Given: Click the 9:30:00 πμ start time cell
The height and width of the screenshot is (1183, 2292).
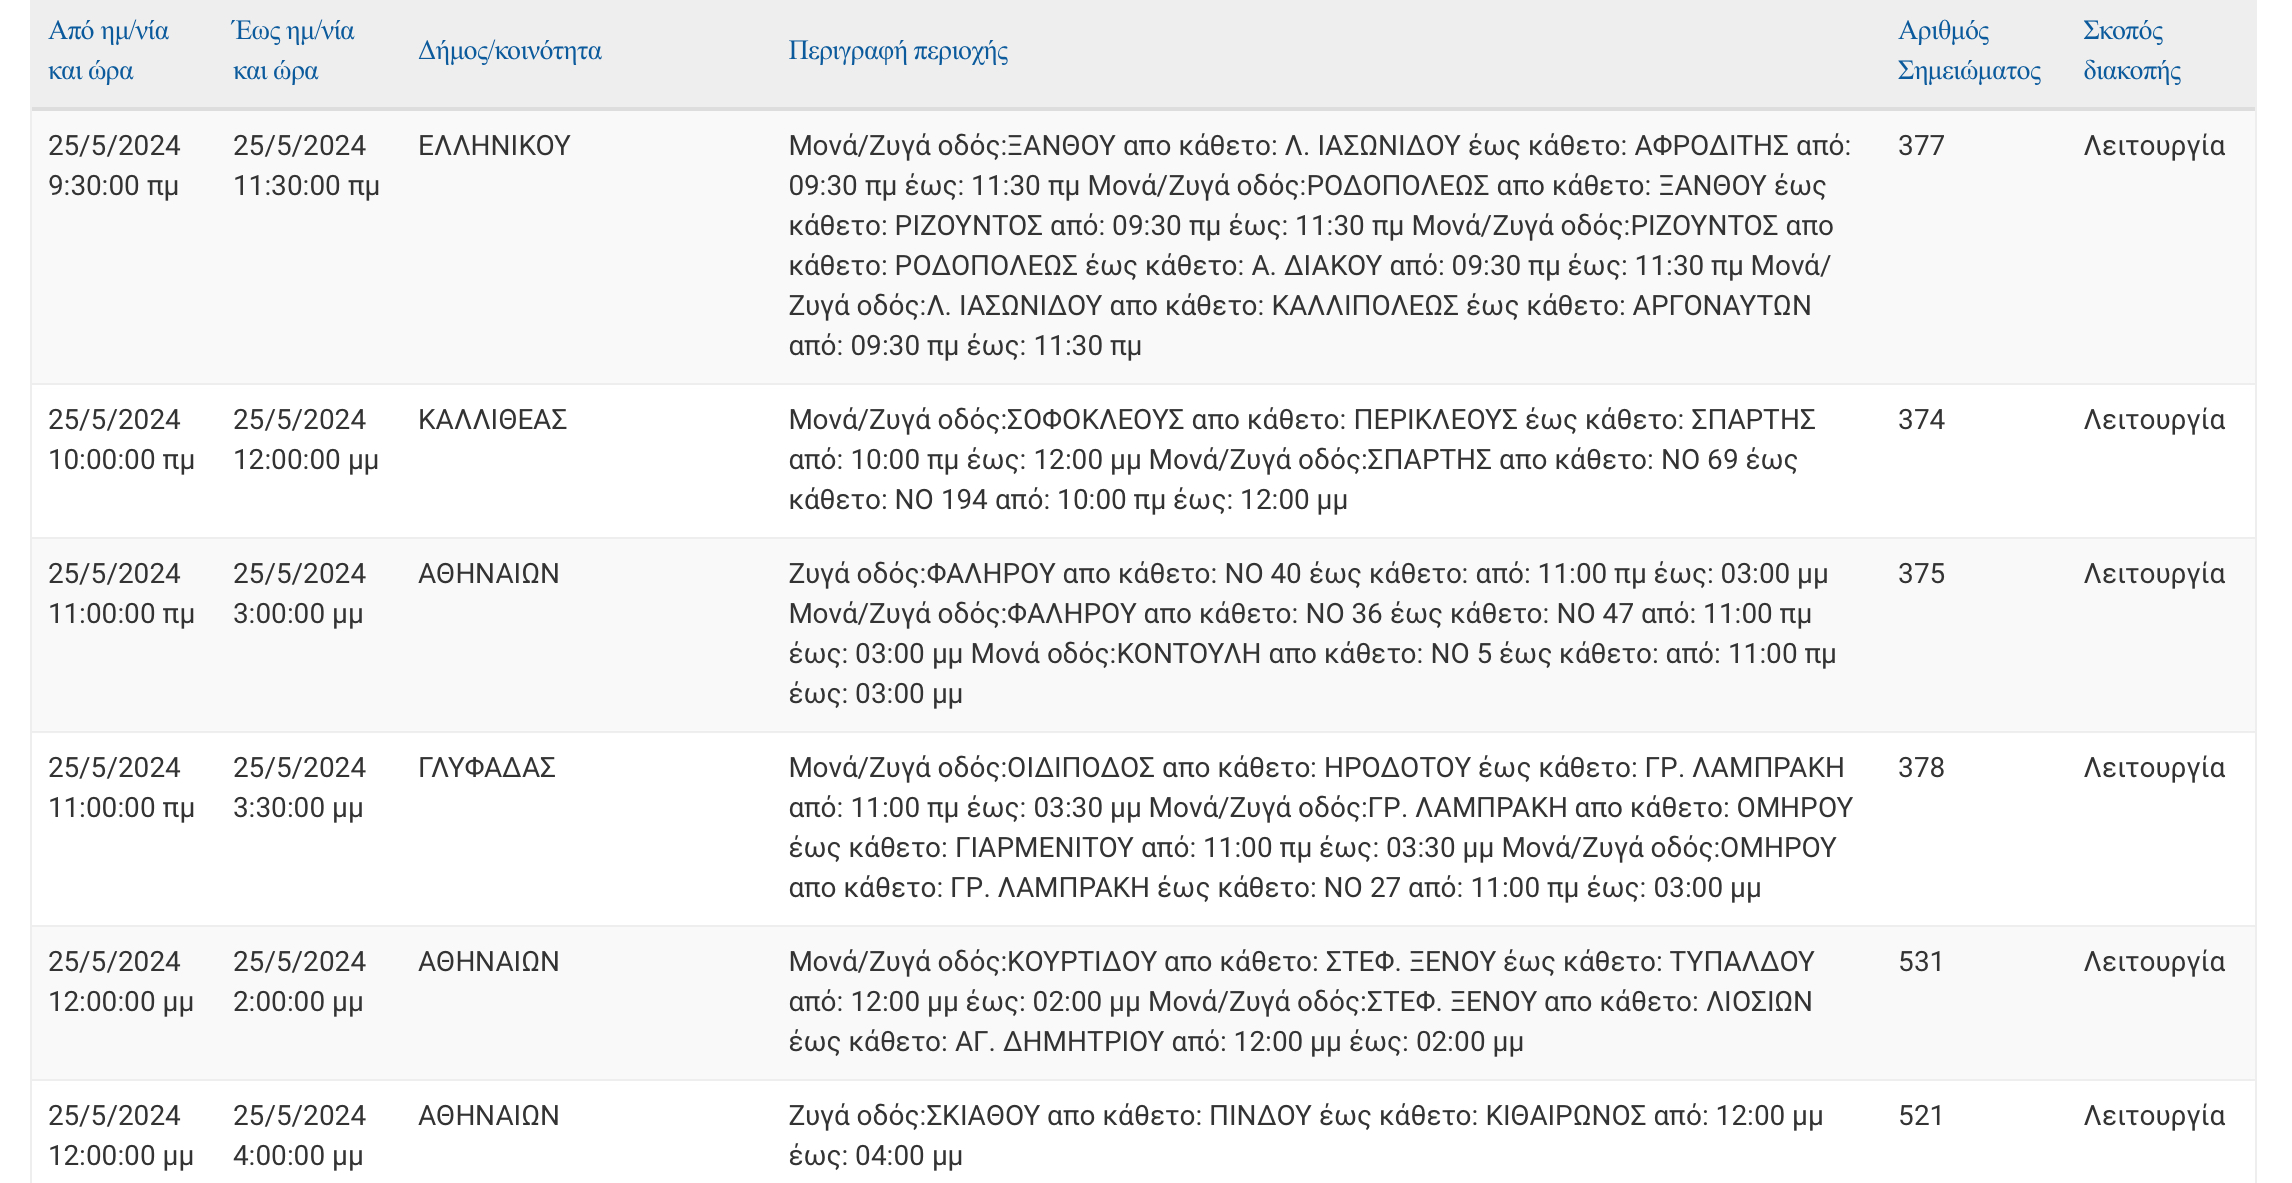Looking at the screenshot, I should click(x=113, y=186).
